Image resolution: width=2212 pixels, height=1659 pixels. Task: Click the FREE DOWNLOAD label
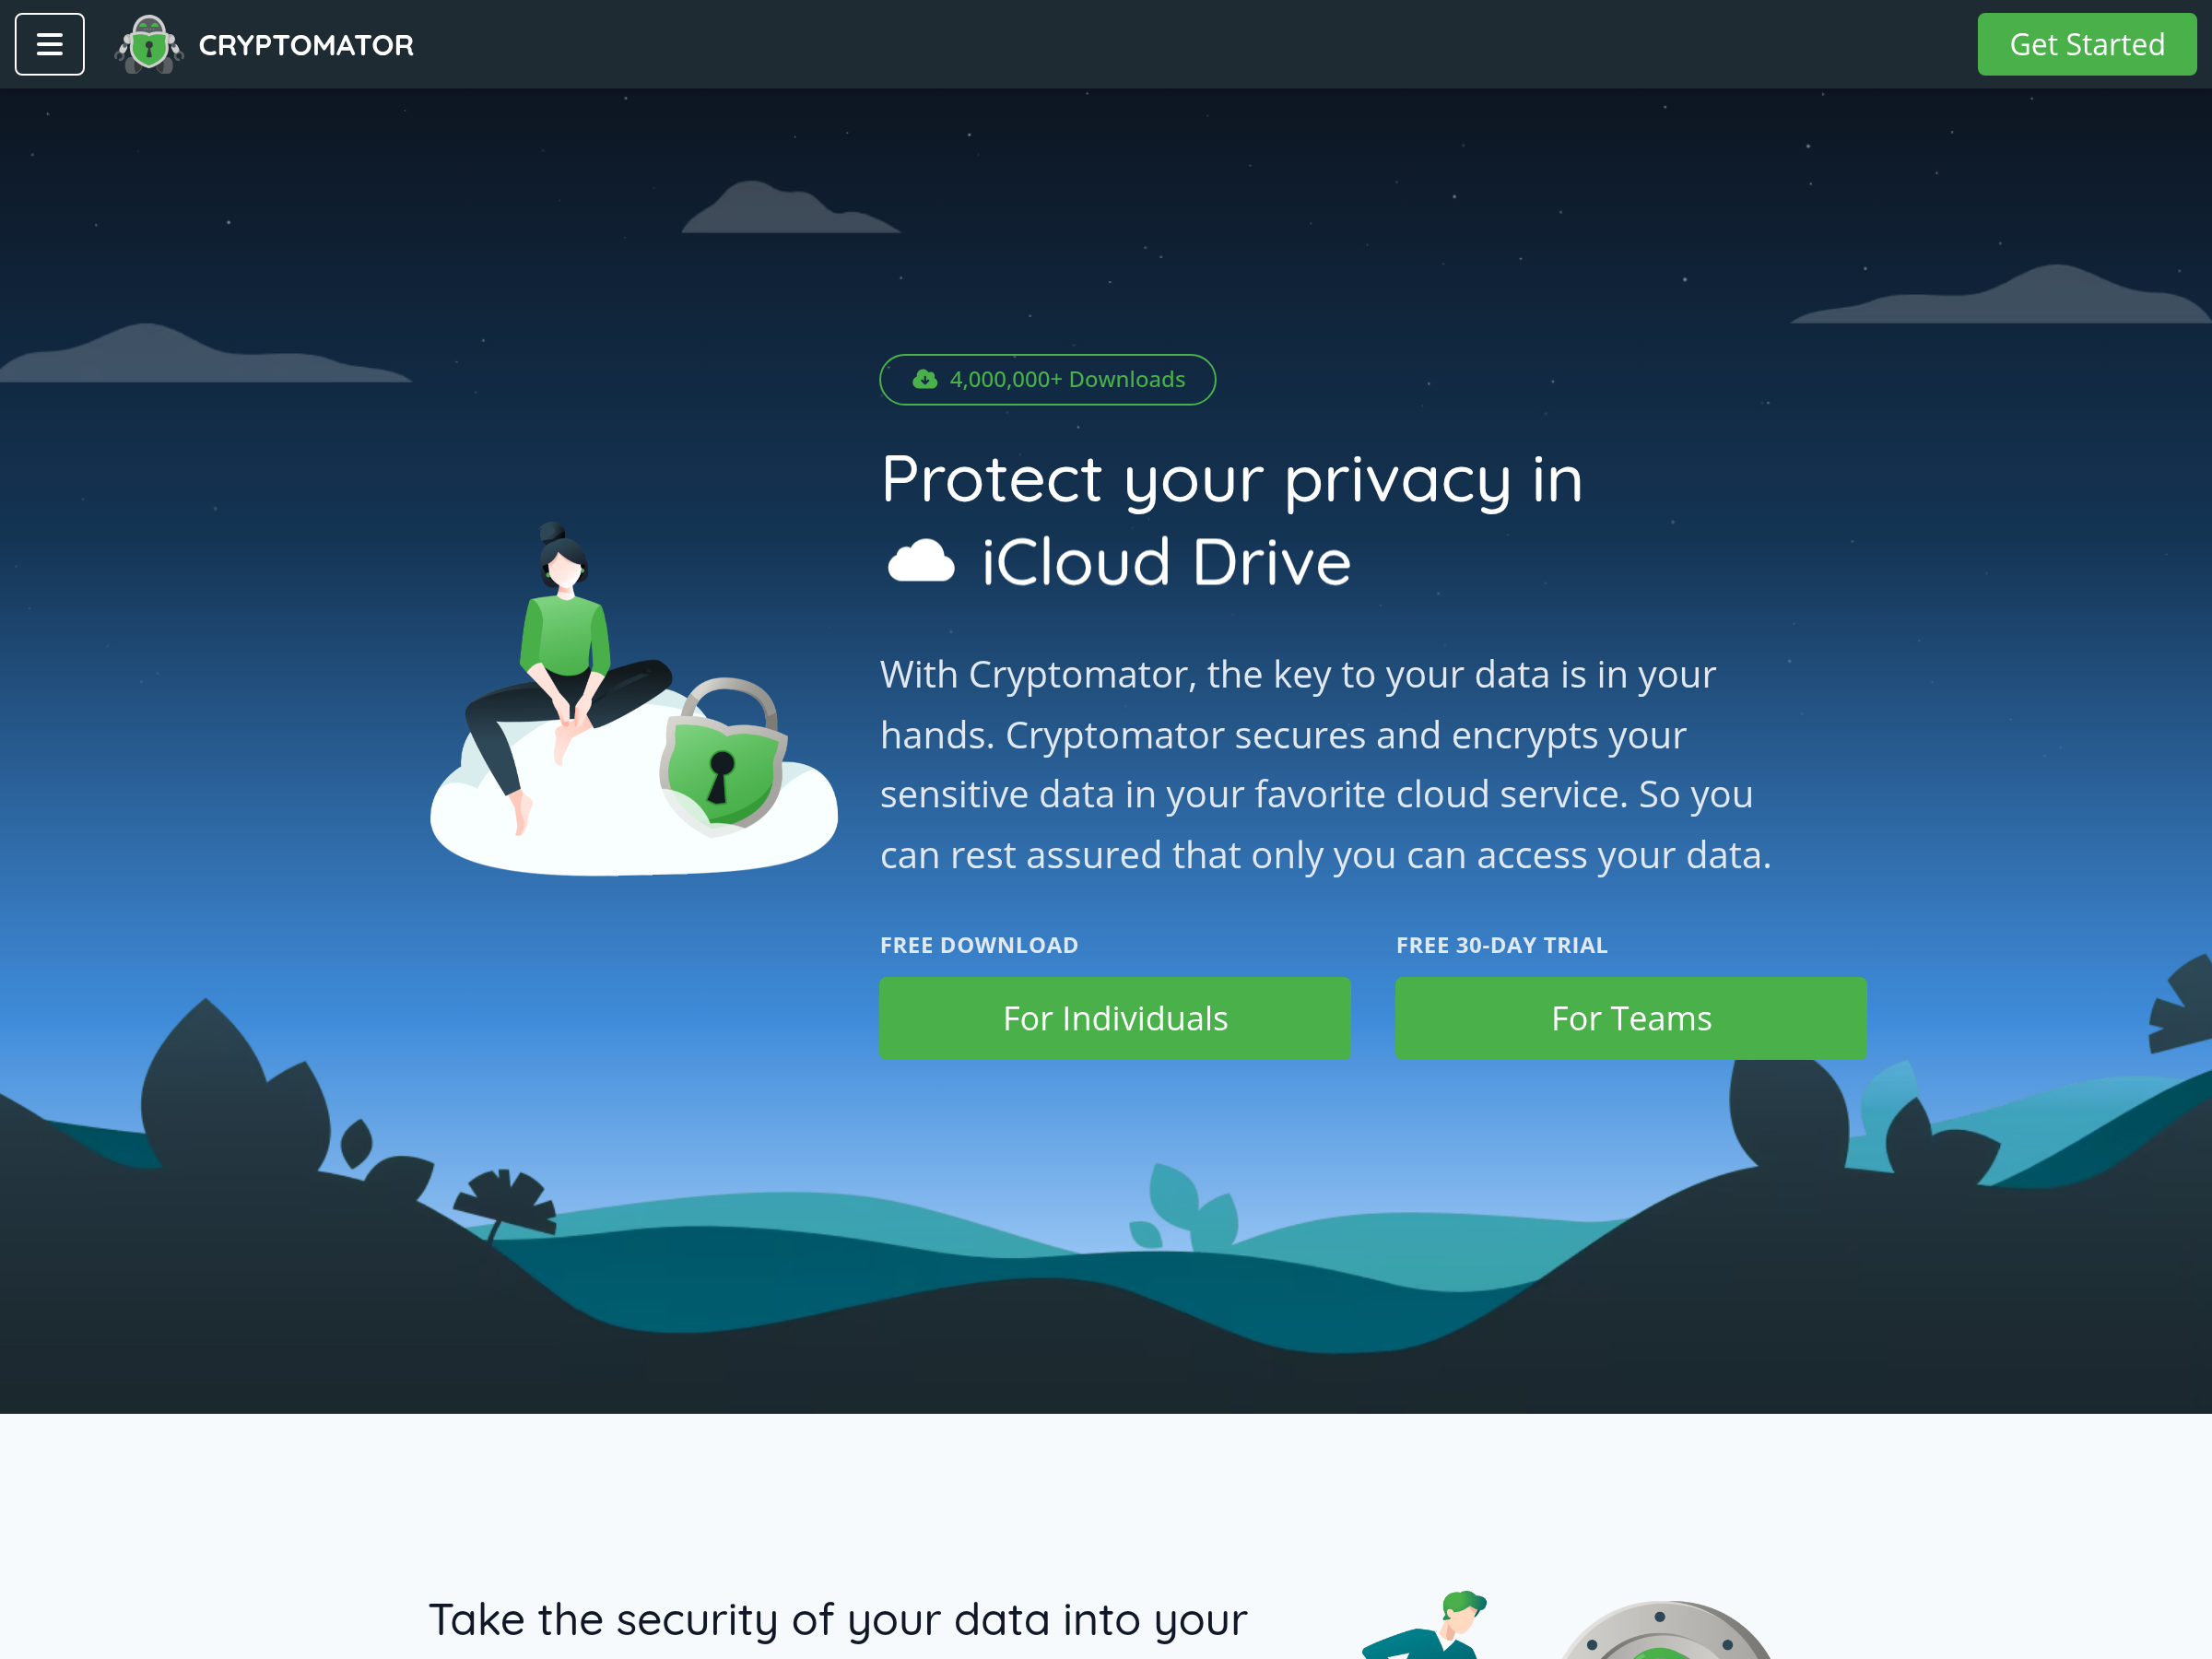click(x=978, y=945)
